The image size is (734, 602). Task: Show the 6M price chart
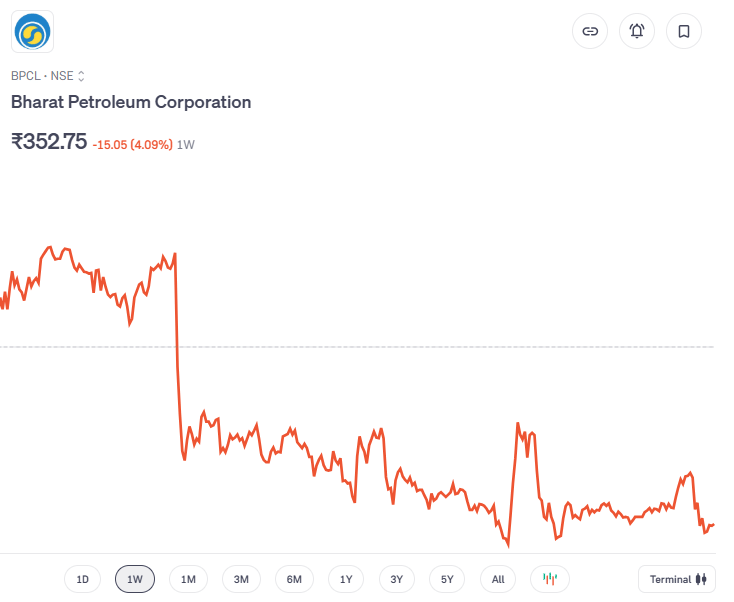(x=294, y=579)
